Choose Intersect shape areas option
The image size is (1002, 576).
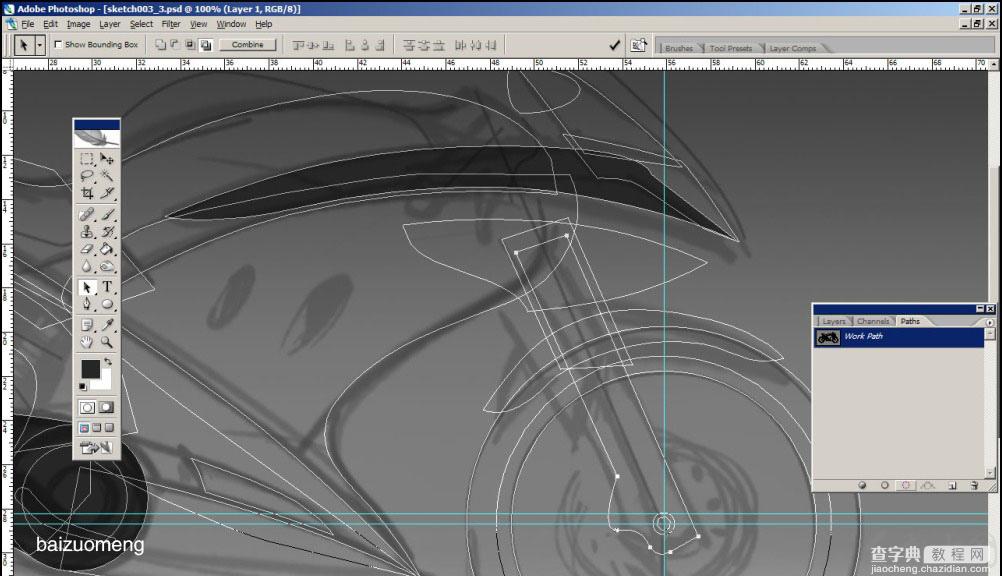(190, 45)
